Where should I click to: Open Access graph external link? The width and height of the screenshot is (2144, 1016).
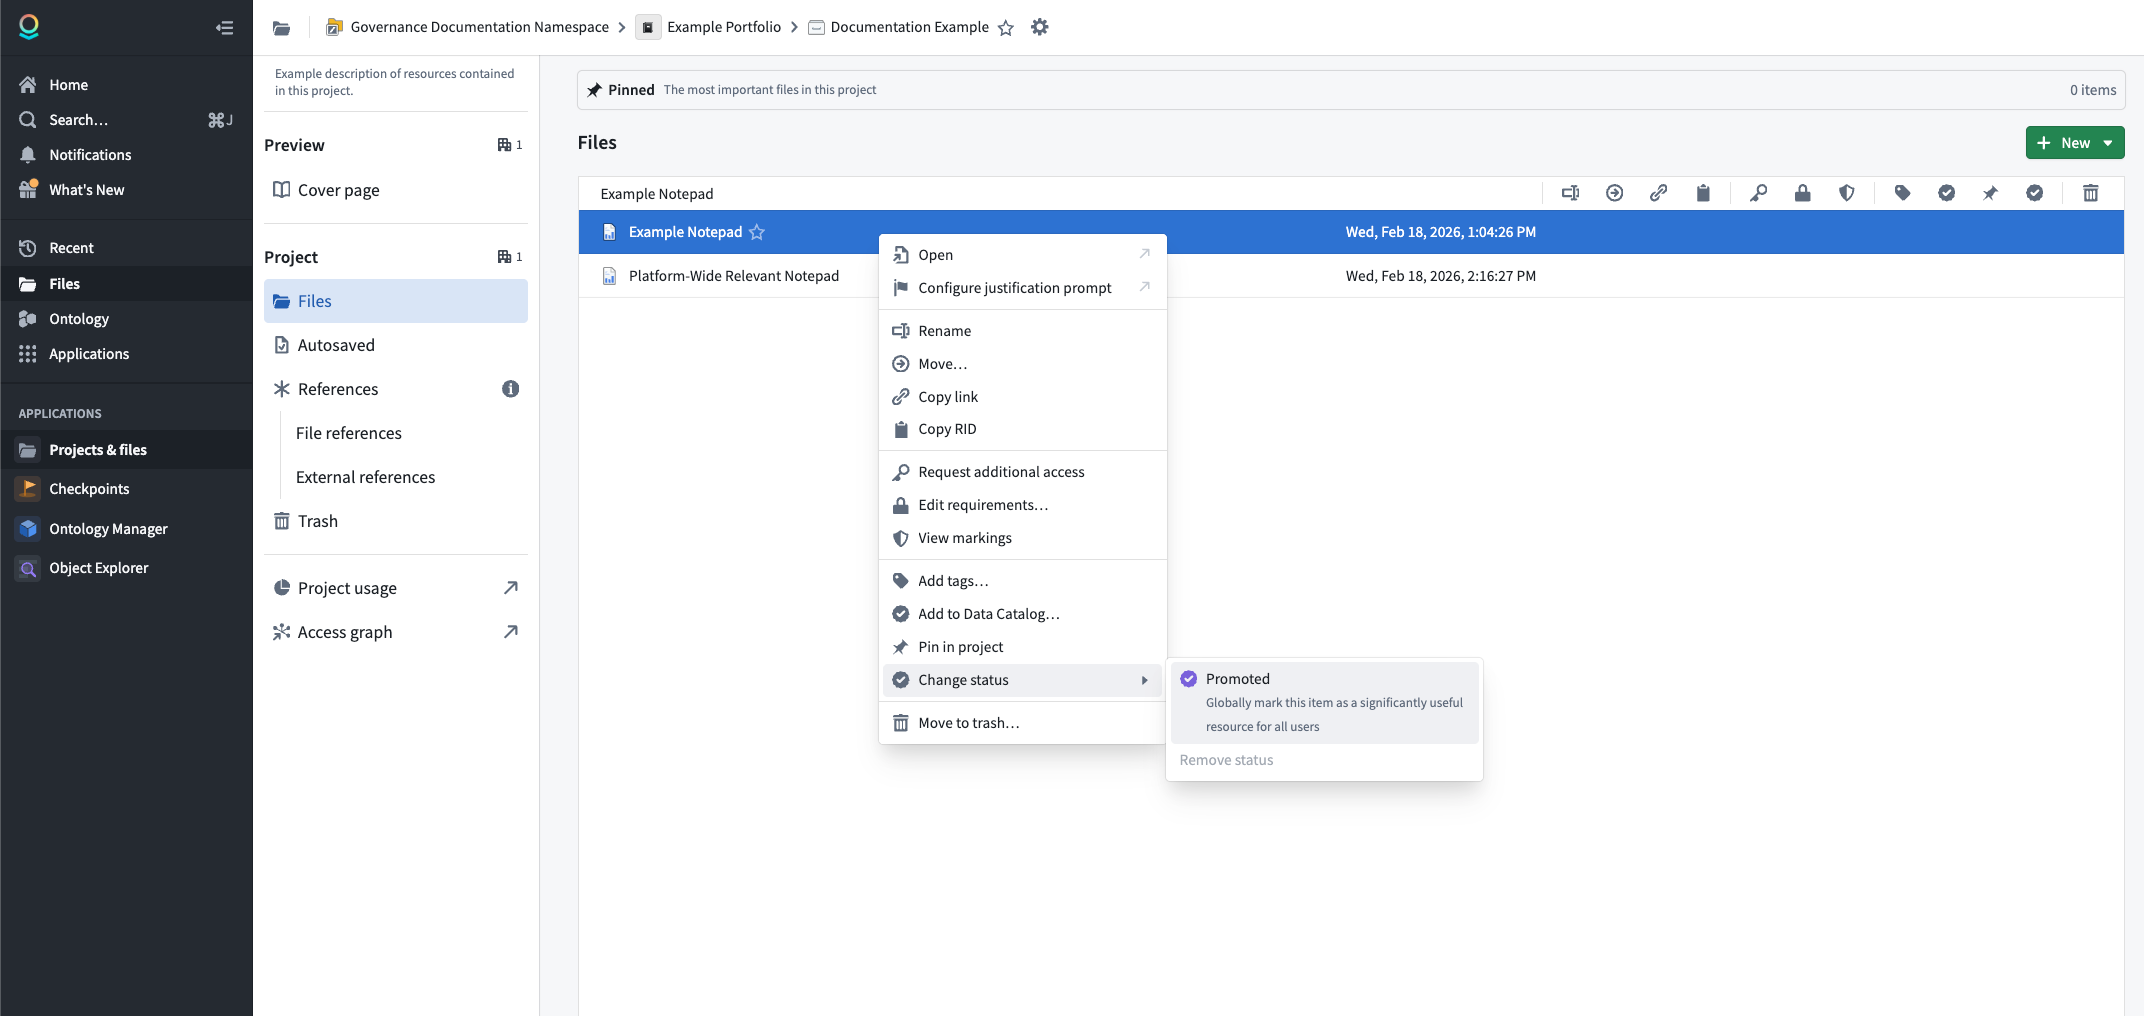tap(396, 632)
